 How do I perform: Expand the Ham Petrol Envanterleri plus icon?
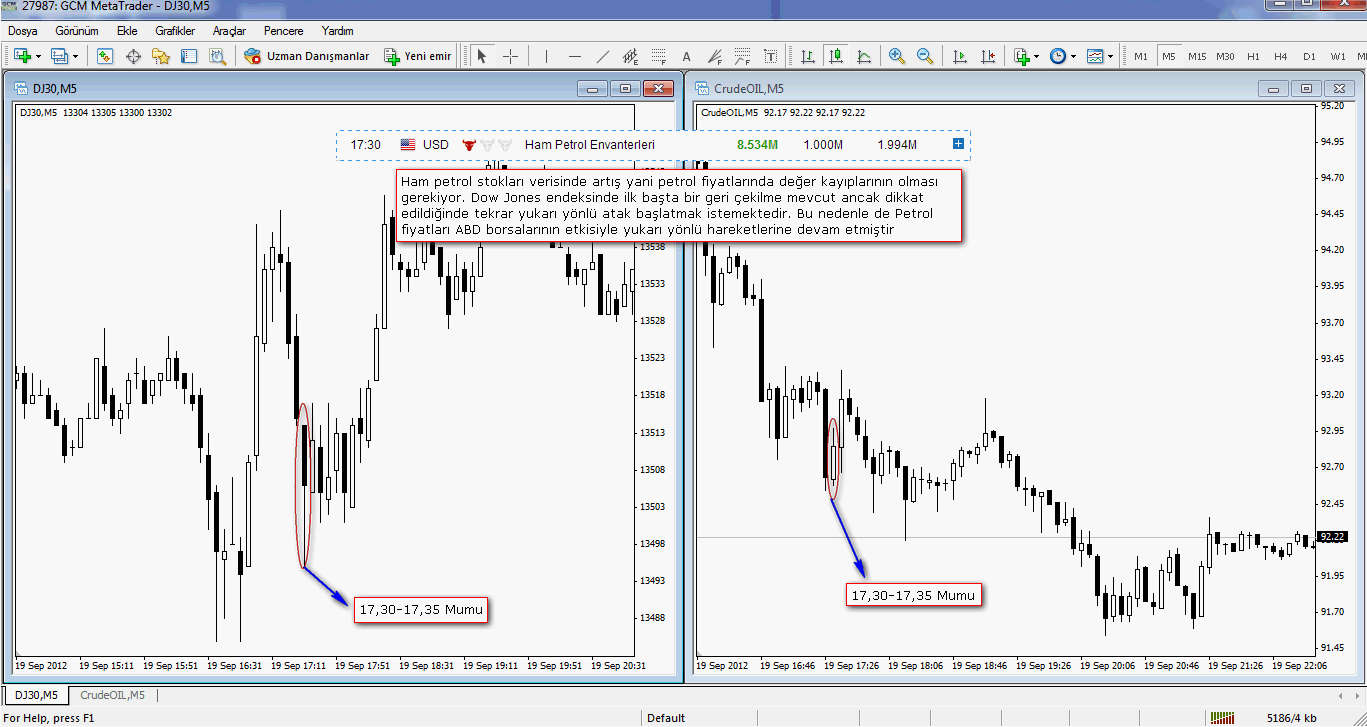point(958,145)
